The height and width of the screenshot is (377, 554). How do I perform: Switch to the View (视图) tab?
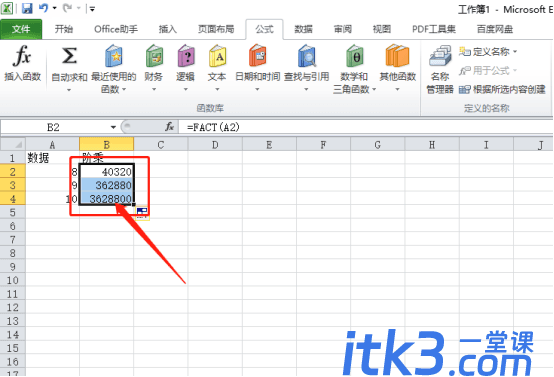[382, 29]
